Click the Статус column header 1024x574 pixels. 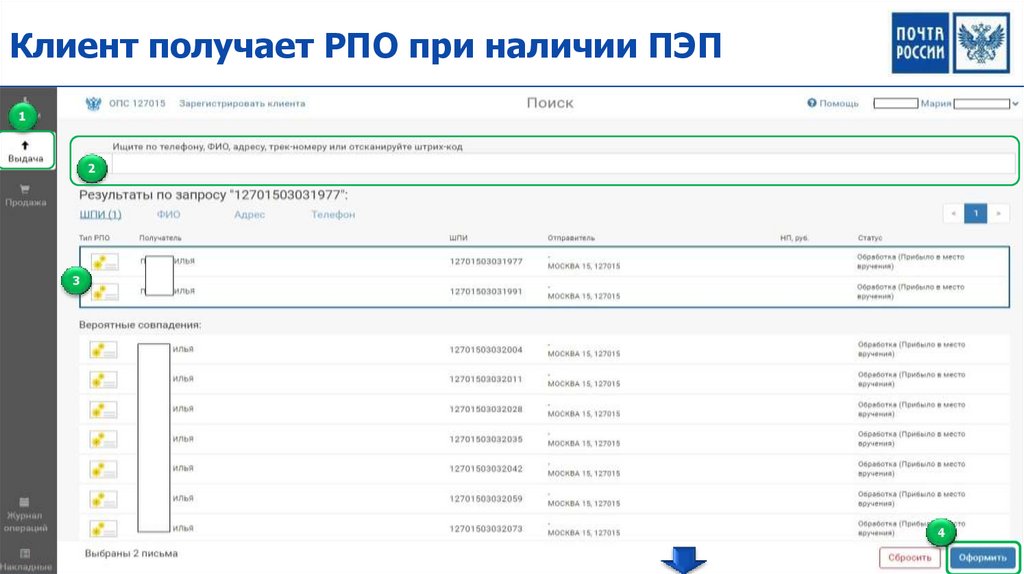coord(870,238)
